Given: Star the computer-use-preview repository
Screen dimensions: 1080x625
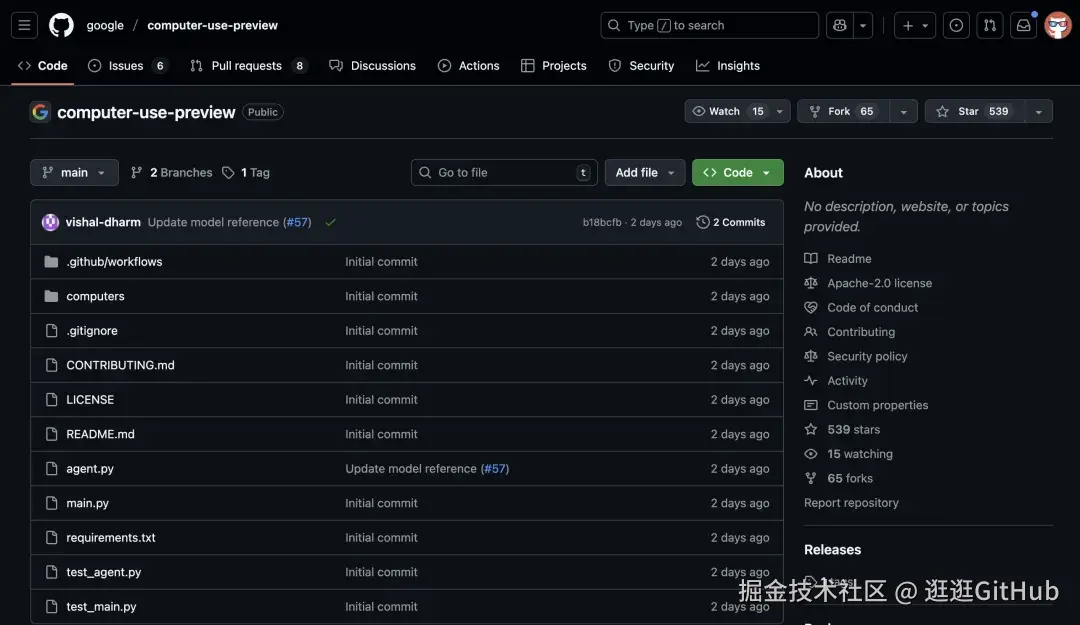Looking at the screenshot, I should [974, 112].
